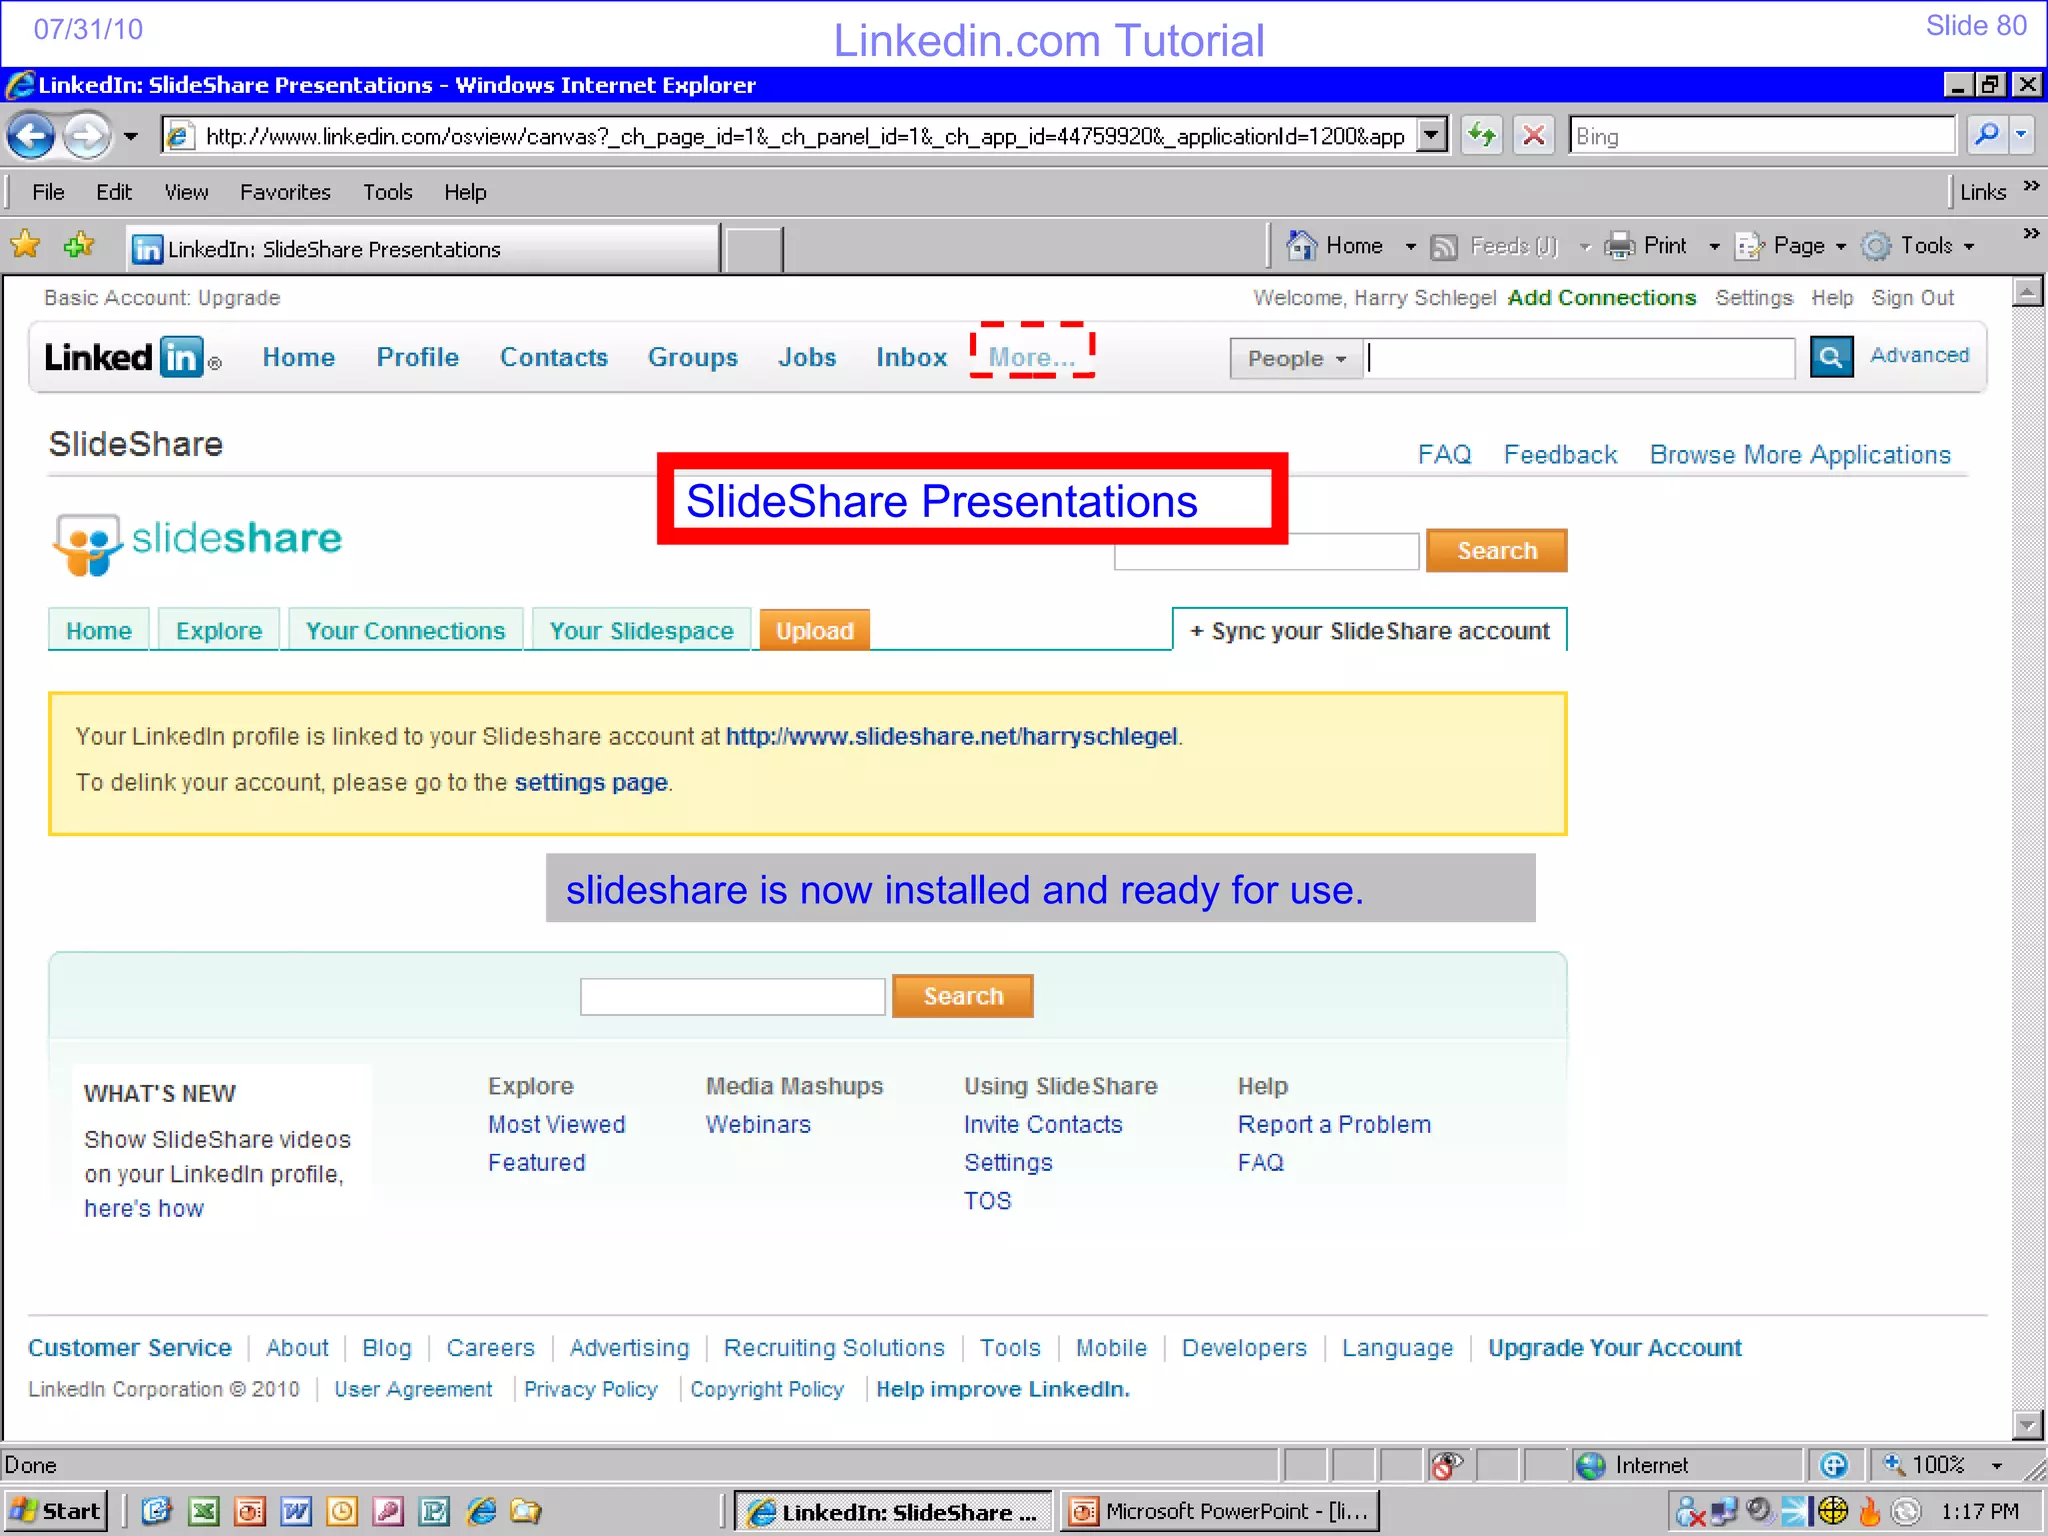Image resolution: width=2048 pixels, height=1536 pixels.
Task: Click the Bing search box
Action: 1762,136
